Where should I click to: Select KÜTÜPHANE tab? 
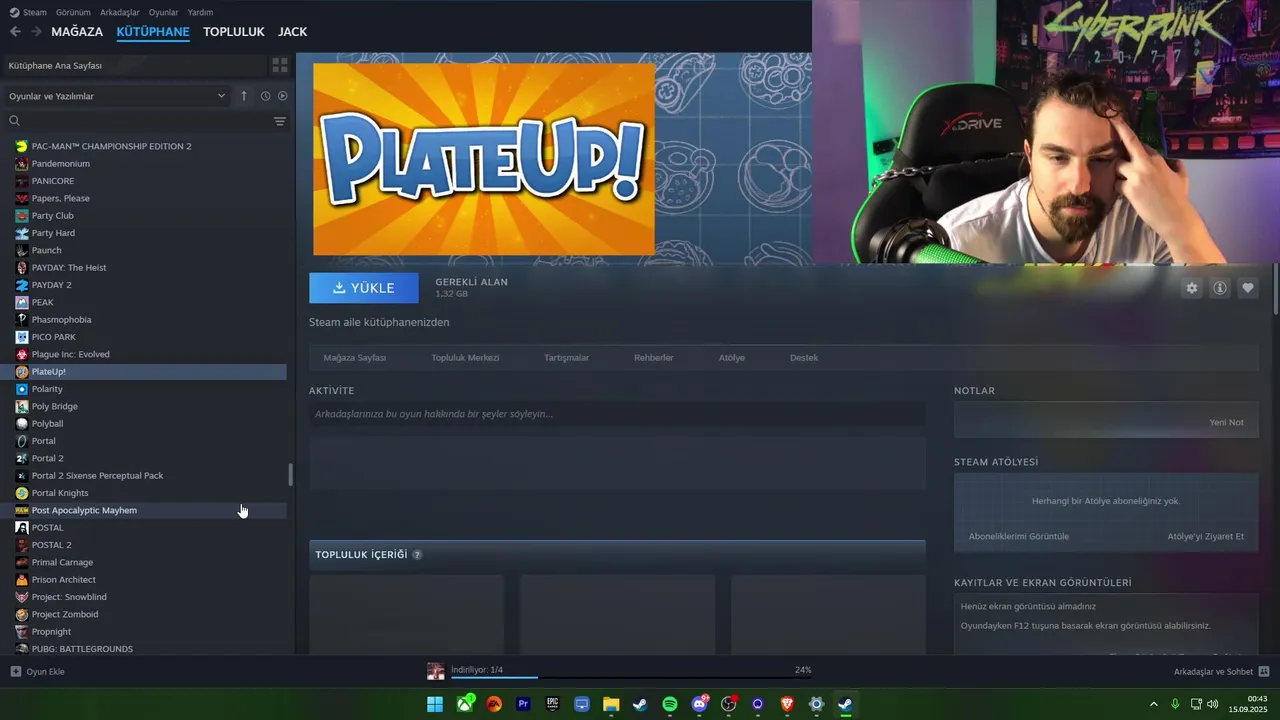point(153,32)
